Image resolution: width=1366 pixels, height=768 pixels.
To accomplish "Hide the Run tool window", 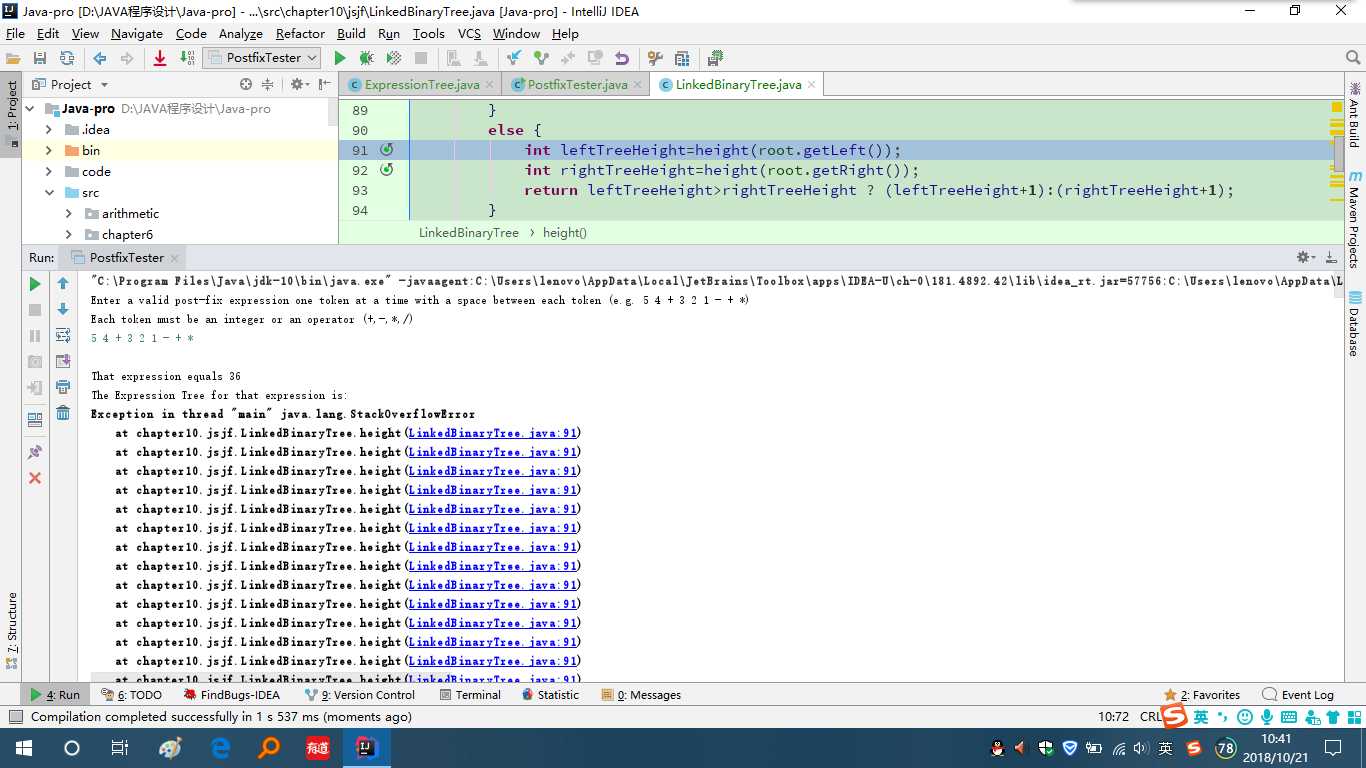I will coord(1331,258).
